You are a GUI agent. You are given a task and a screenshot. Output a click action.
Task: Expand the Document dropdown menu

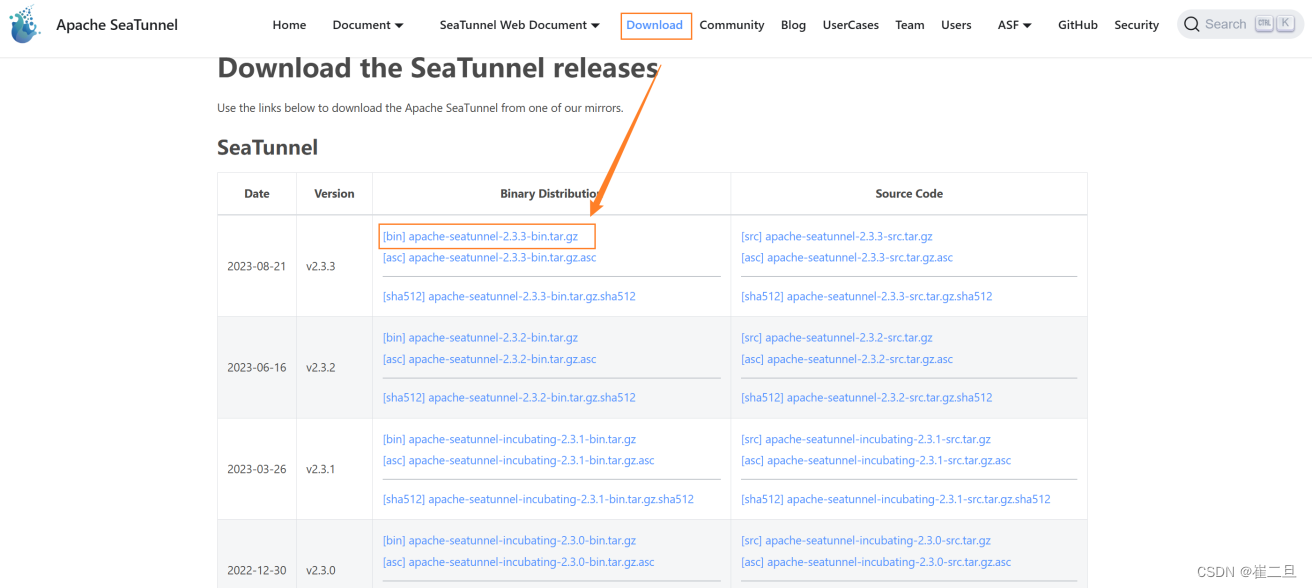click(x=368, y=25)
